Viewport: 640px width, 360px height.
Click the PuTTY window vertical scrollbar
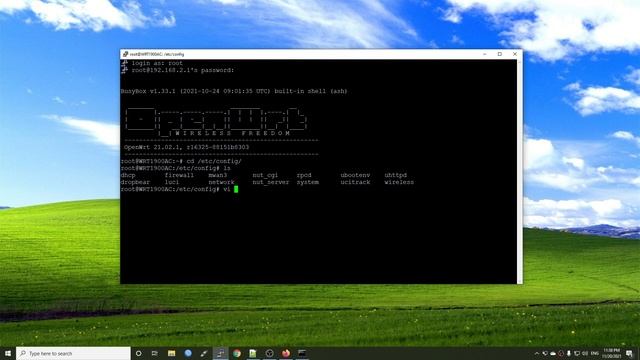pyautogui.click(x=519, y=171)
